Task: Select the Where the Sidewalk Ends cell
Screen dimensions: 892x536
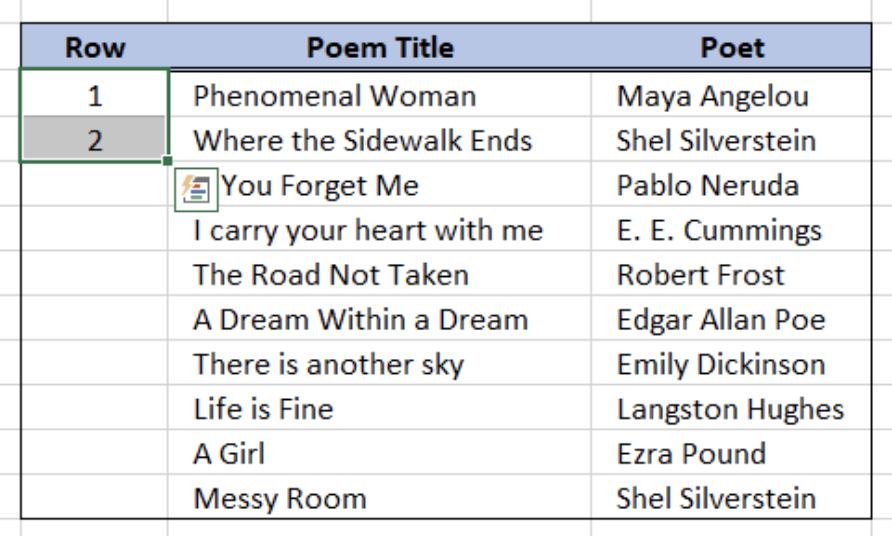Action: (x=380, y=139)
